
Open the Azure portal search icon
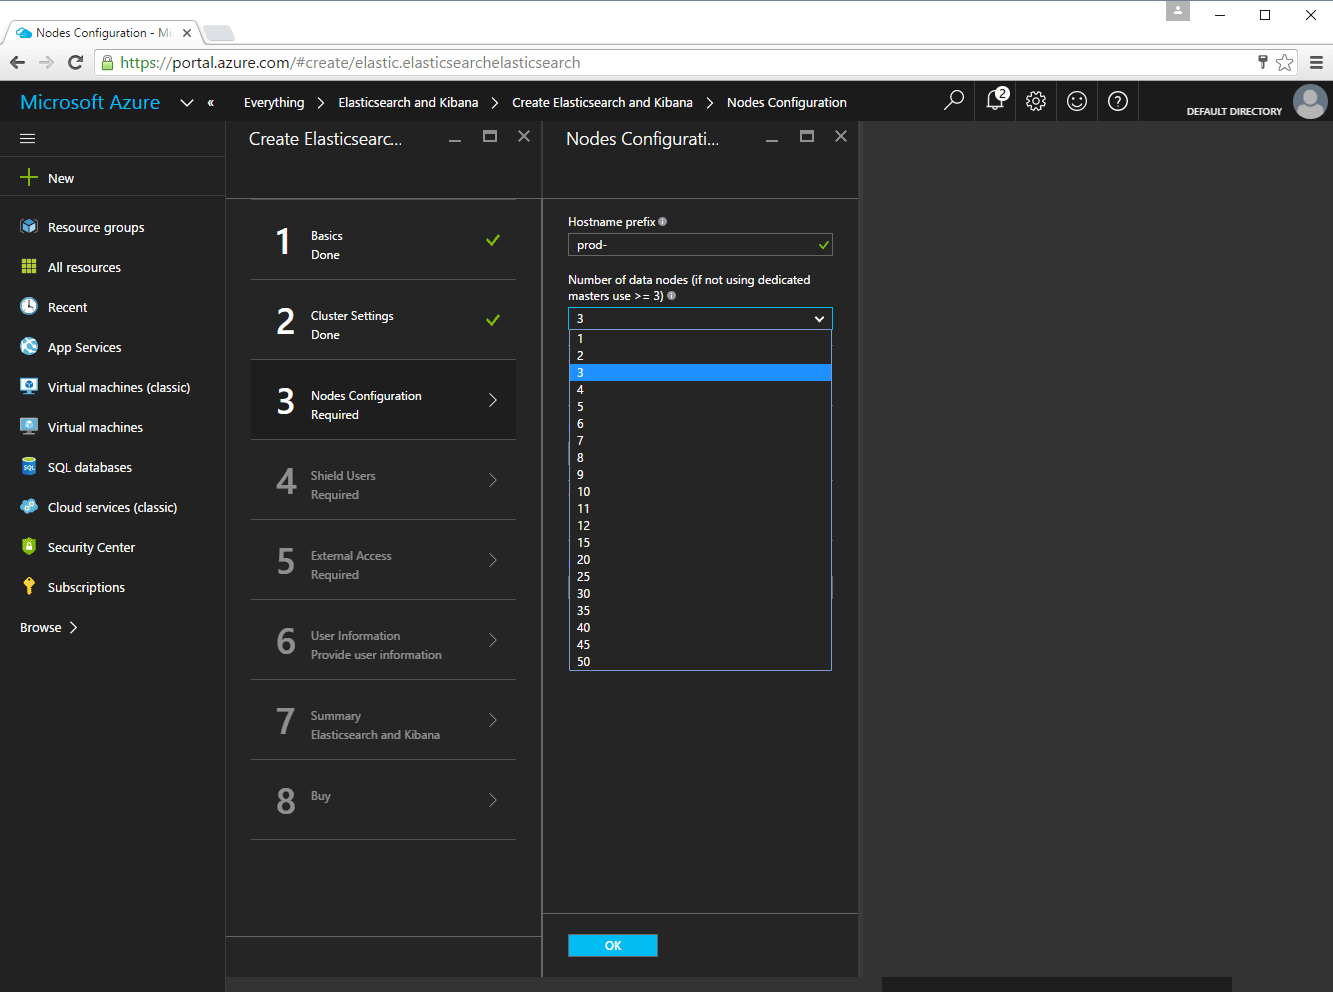click(954, 100)
